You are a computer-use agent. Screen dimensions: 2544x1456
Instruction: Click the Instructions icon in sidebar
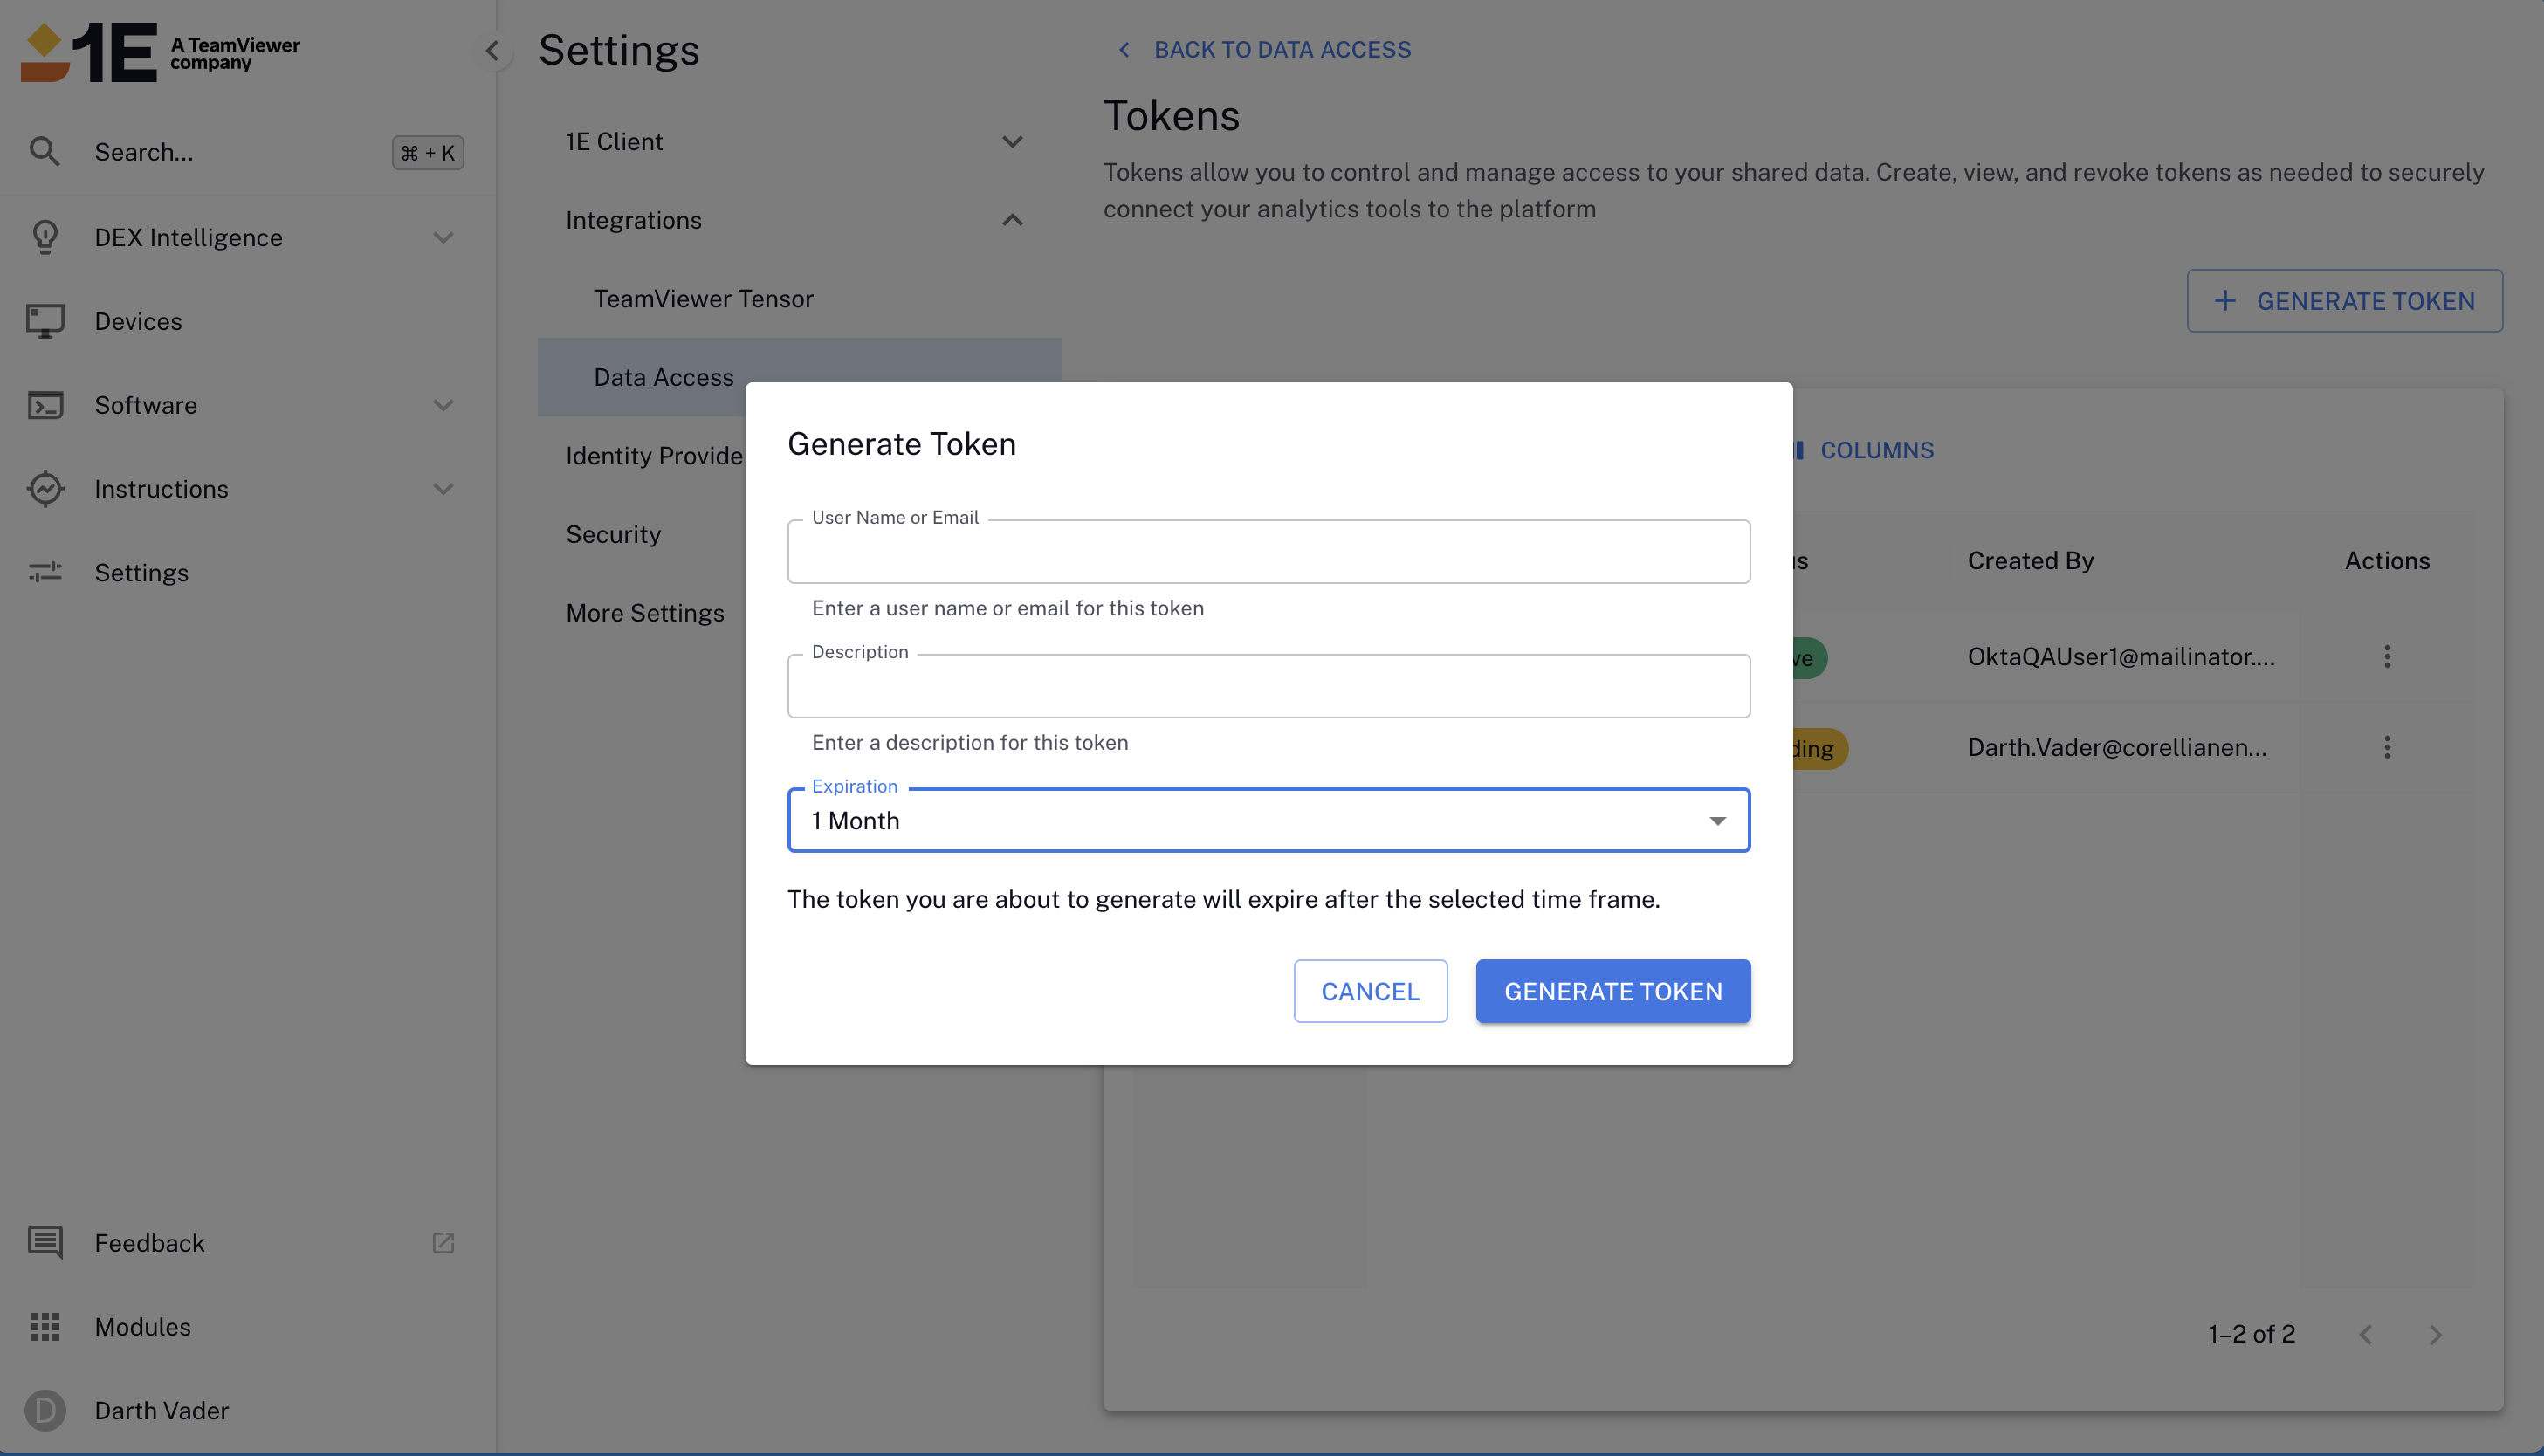coord(44,489)
